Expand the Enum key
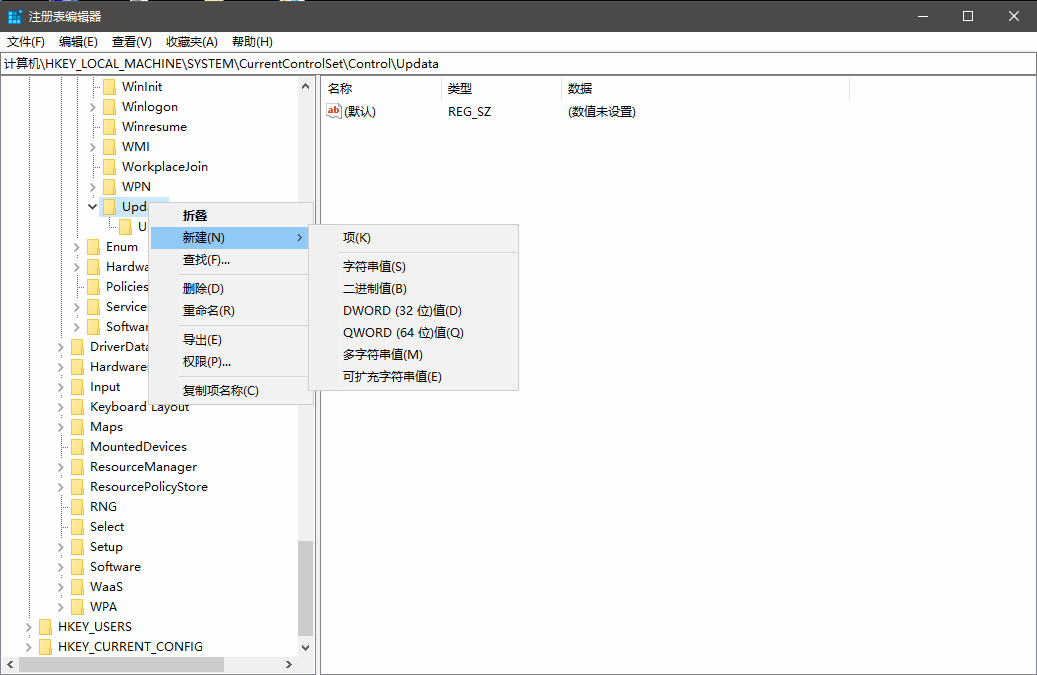Image resolution: width=1037 pixels, height=675 pixels. 77,247
